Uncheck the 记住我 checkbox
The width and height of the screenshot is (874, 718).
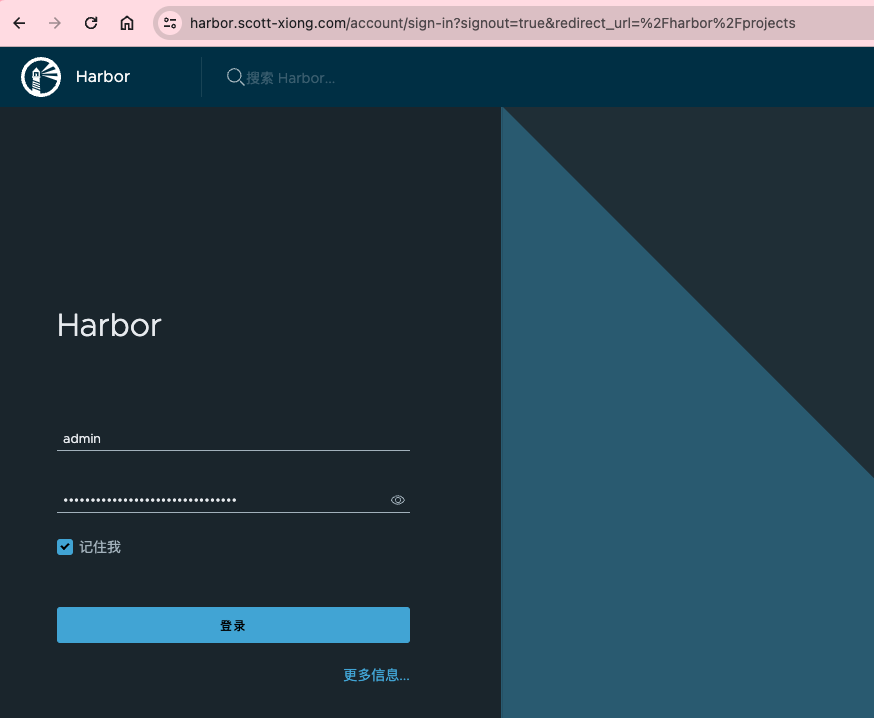click(x=65, y=547)
